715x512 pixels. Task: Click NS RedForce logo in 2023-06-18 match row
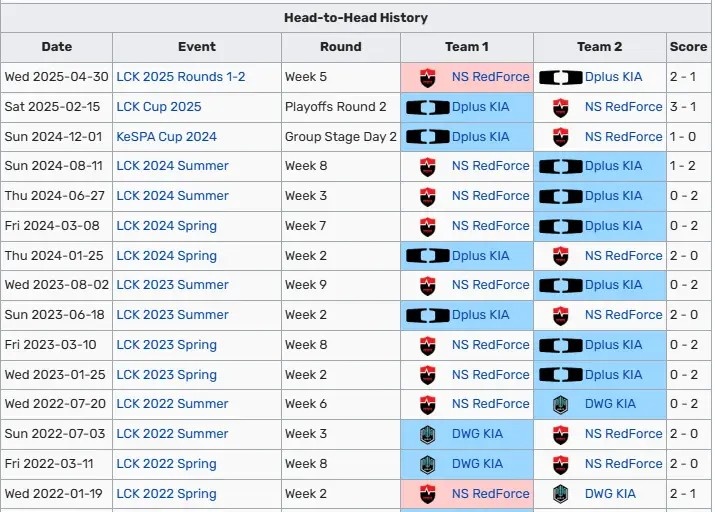point(561,315)
